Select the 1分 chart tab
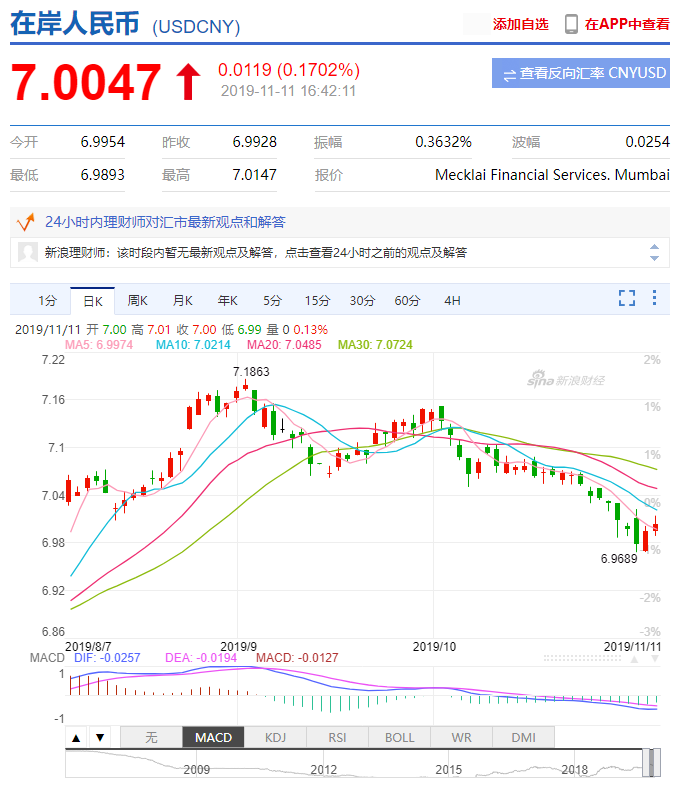Image resolution: width=680 pixels, height=790 pixels. pos(47,300)
